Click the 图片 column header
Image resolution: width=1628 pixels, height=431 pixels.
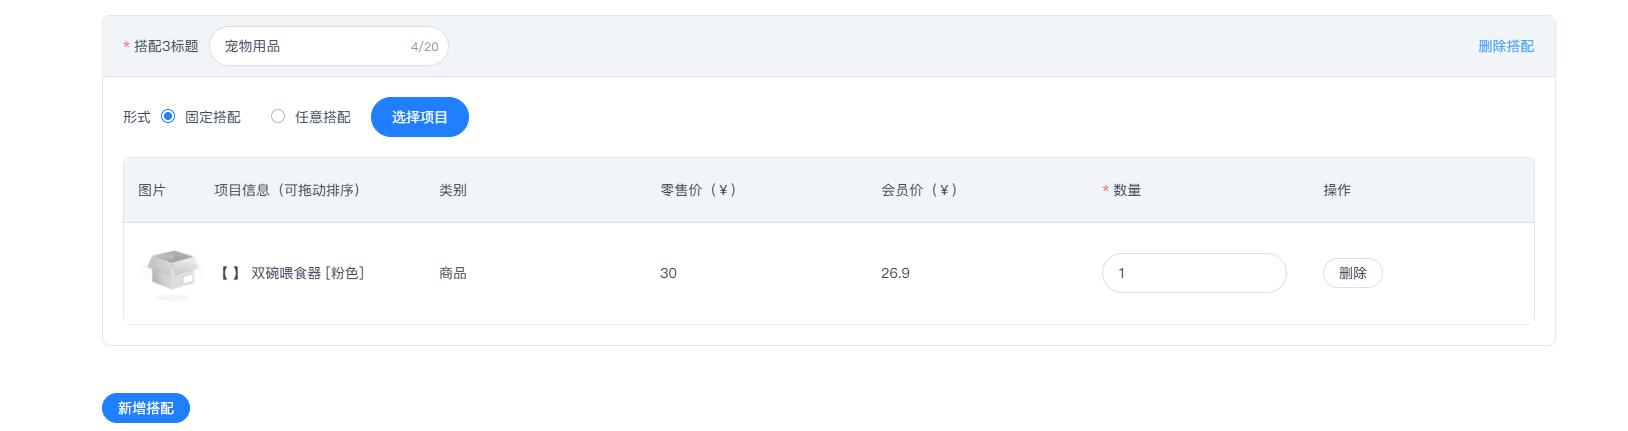click(152, 190)
